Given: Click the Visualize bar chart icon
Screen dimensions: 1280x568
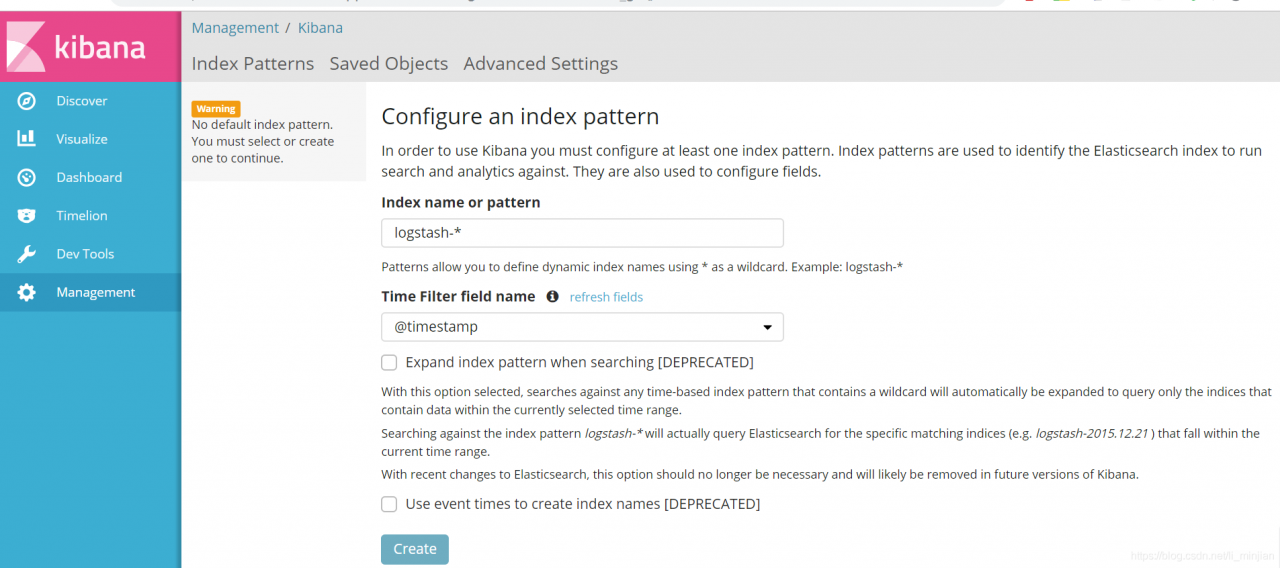Looking at the screenshot, I should point(27,139).
